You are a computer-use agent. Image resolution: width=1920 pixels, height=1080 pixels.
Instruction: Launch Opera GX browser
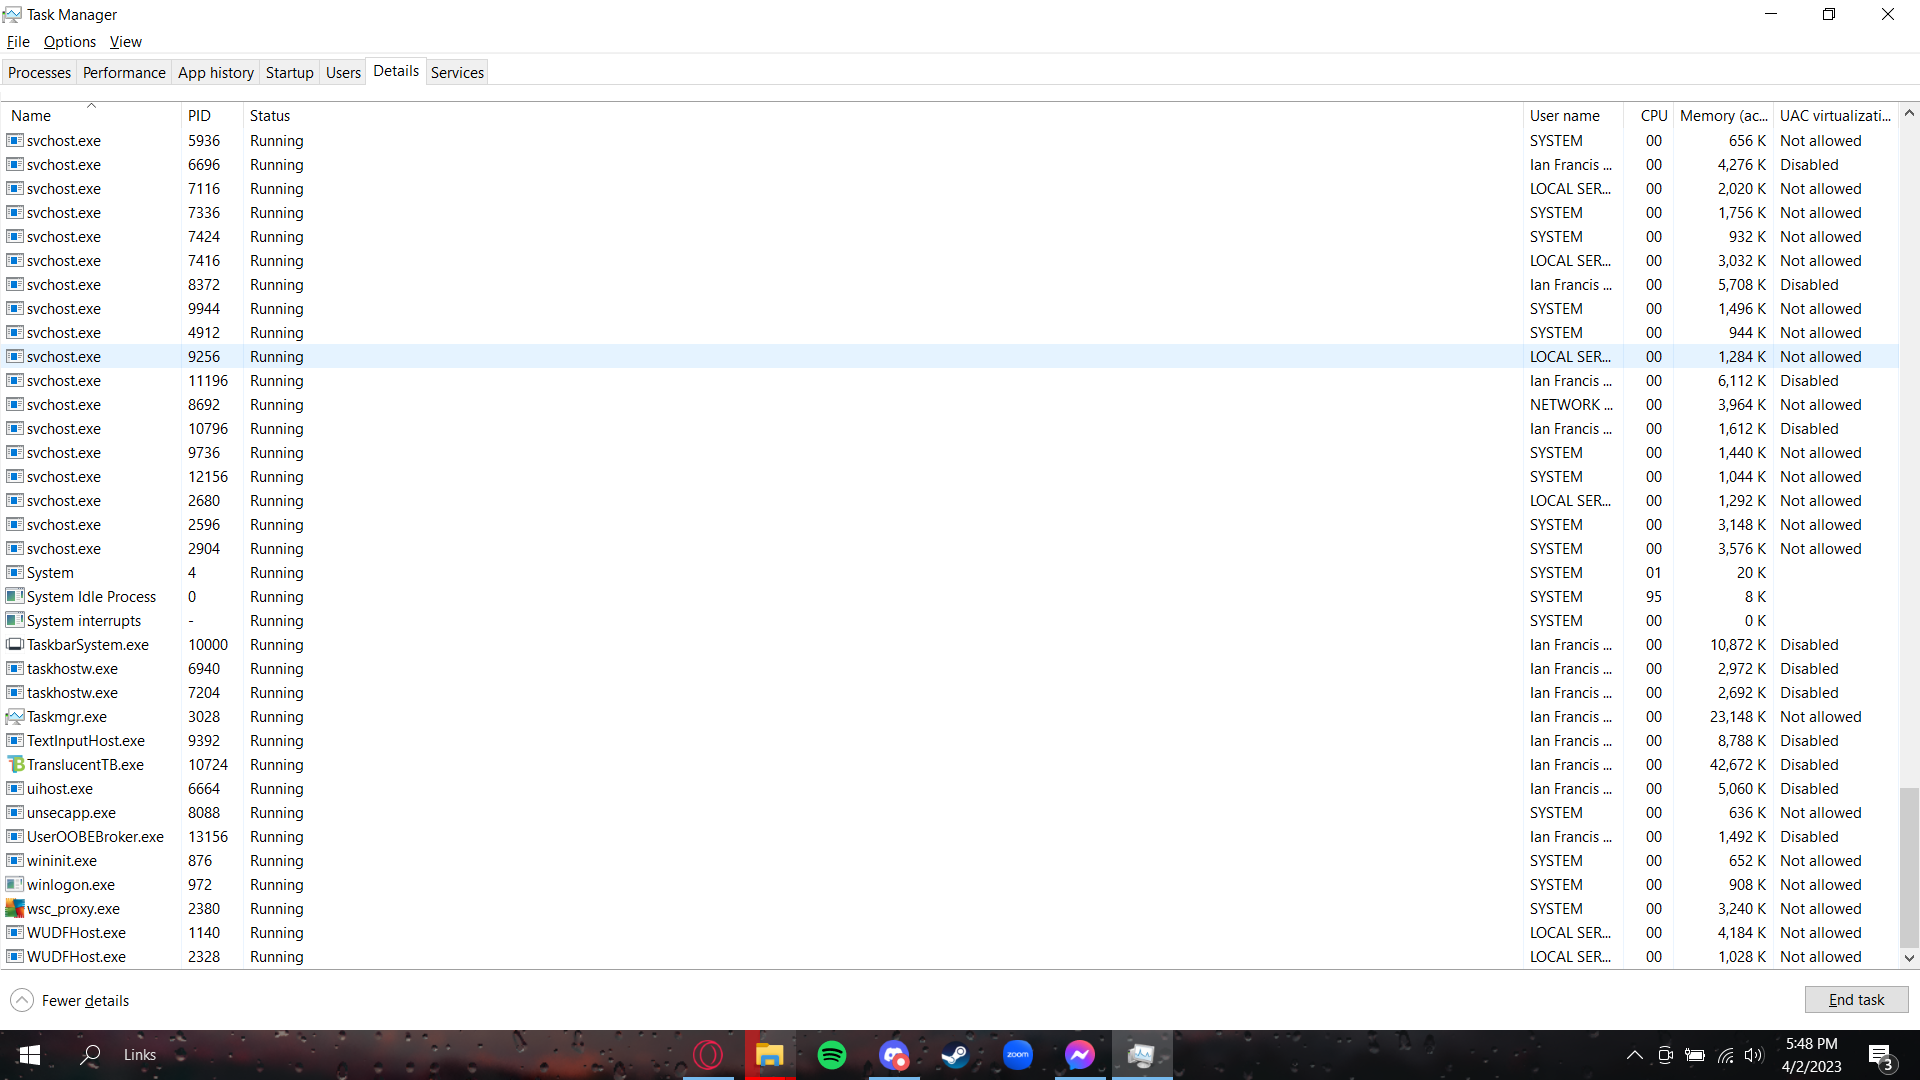tap(709, 1054)
